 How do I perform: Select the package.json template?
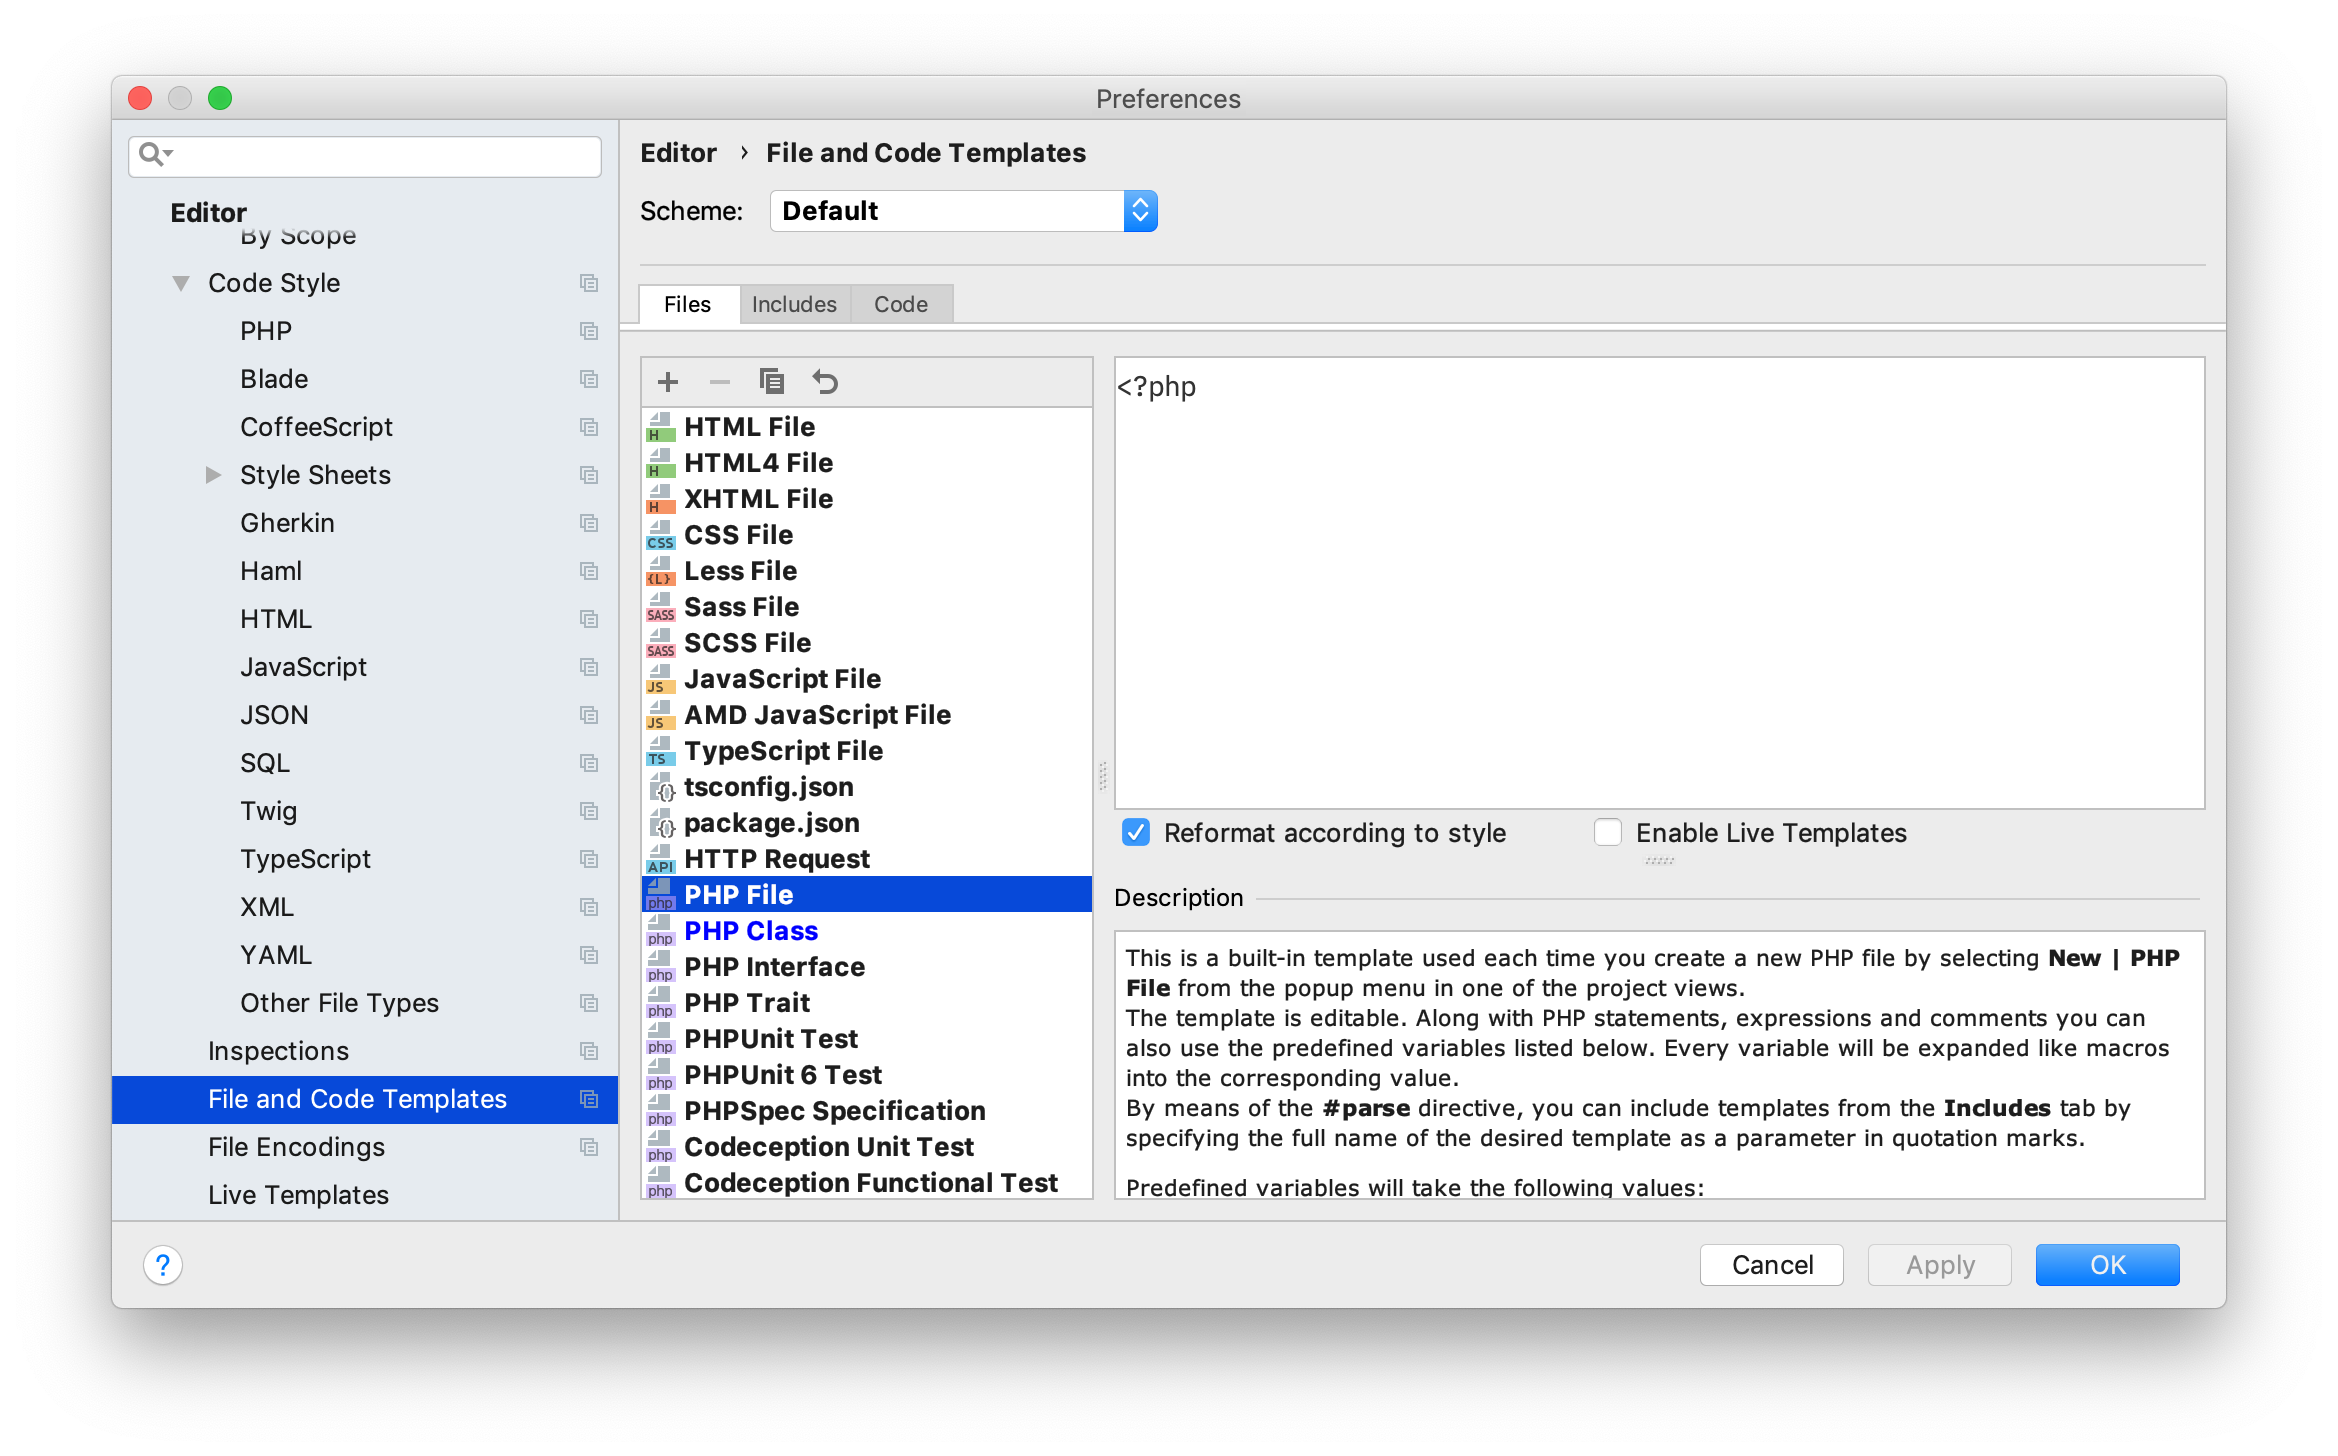[867, 823]
